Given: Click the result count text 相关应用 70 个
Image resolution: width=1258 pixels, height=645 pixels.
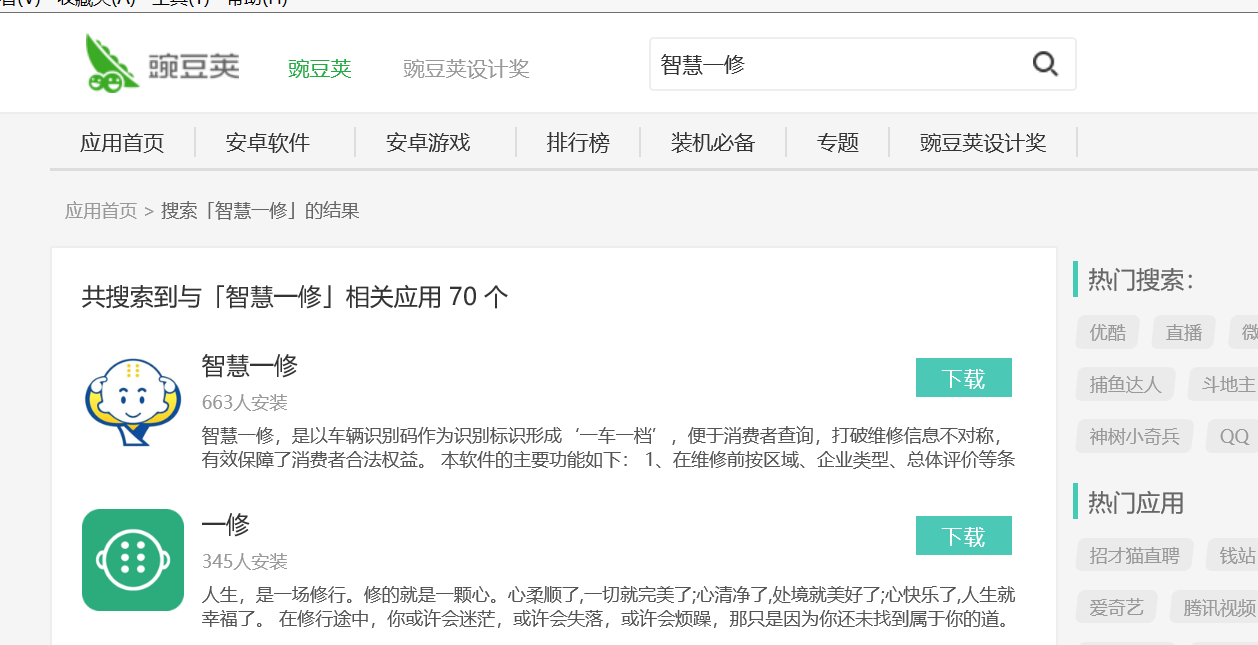Looking at the screenshot, I should 427,297.
